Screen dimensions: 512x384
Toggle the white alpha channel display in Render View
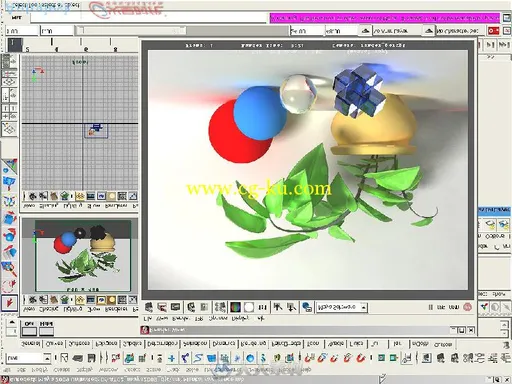tap(249, 307)
